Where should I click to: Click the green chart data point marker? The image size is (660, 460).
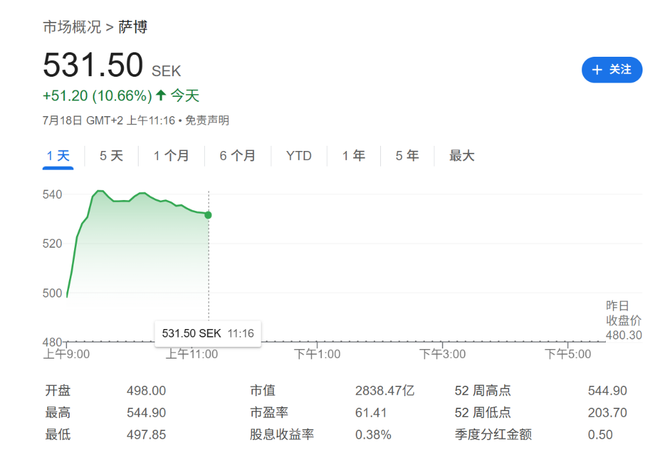pyautogui.click(x=208, y=214)
